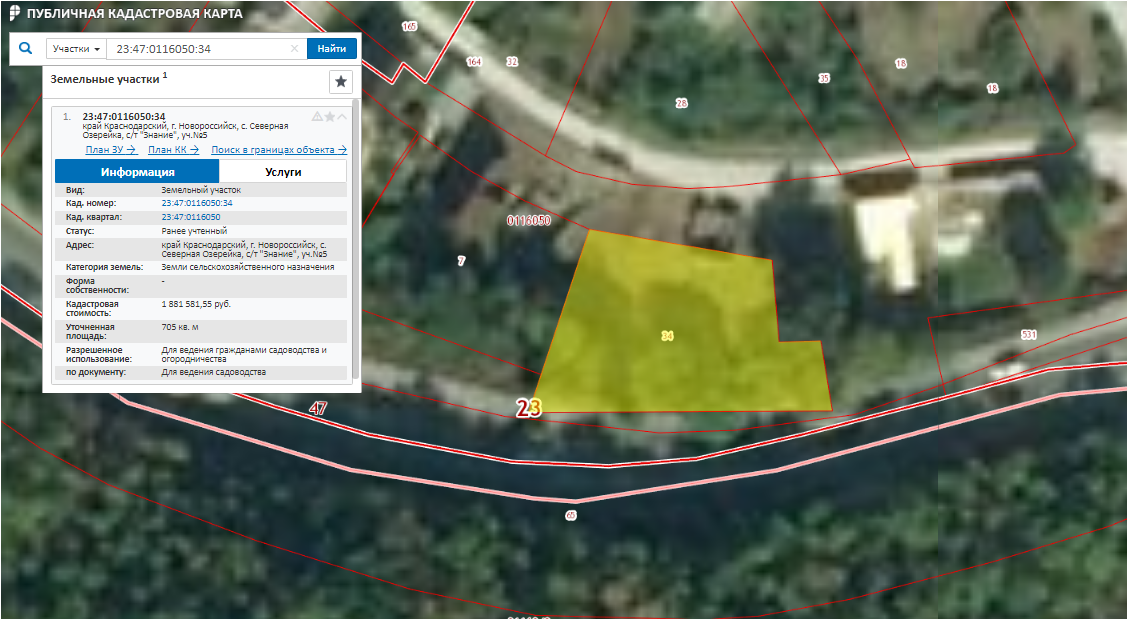1128x620 pixels.
Task: Follow the Поиск в границах объекта link
Action: [279, 150]
